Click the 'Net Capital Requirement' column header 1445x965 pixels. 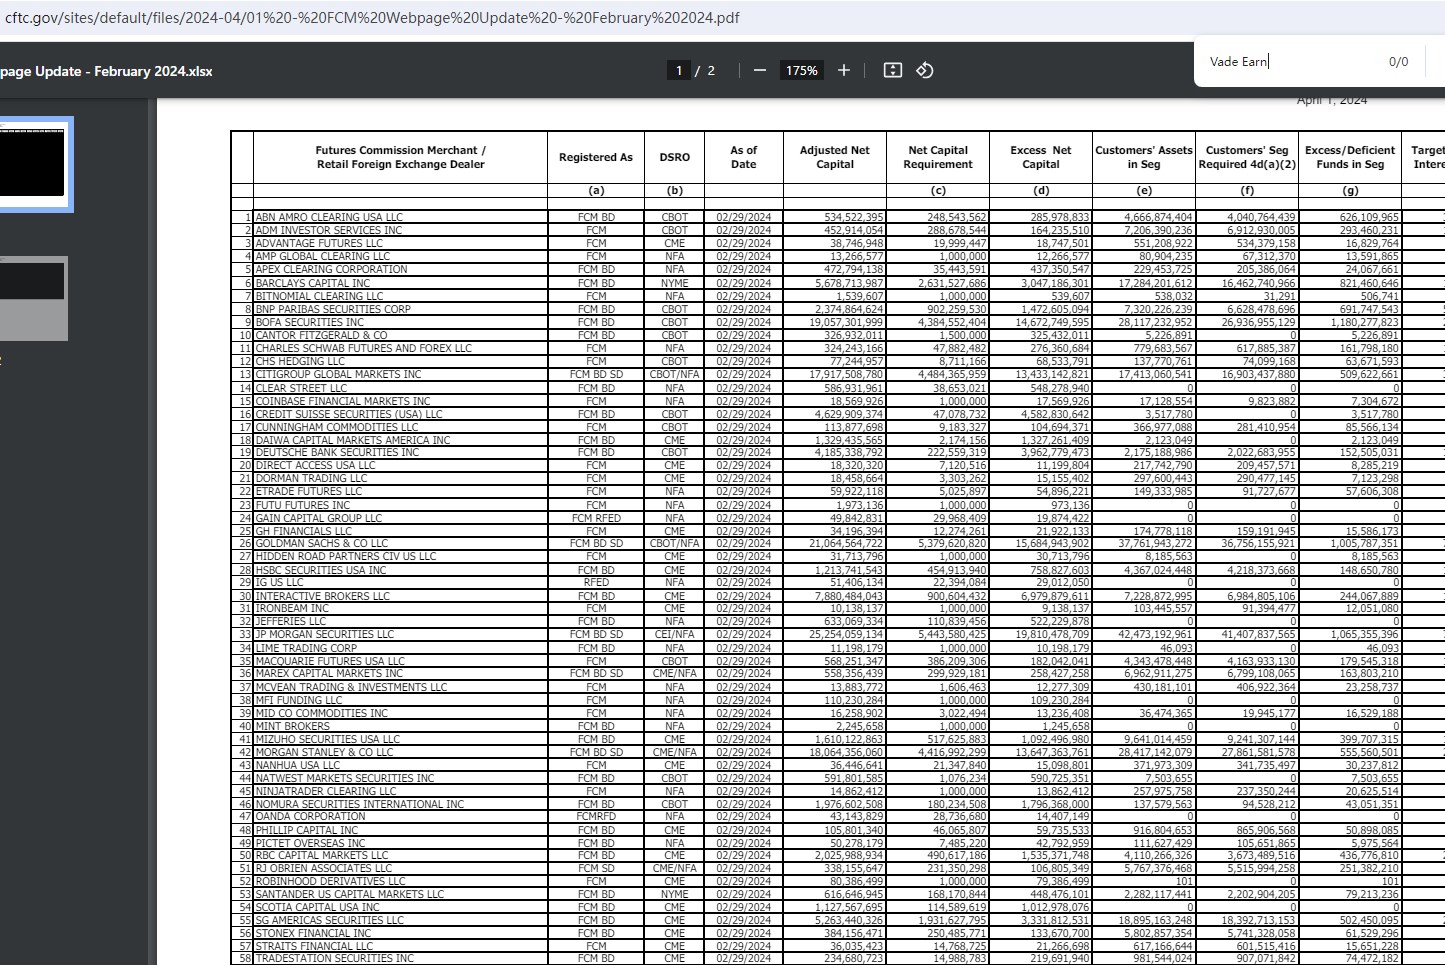(x=938, y=157)
